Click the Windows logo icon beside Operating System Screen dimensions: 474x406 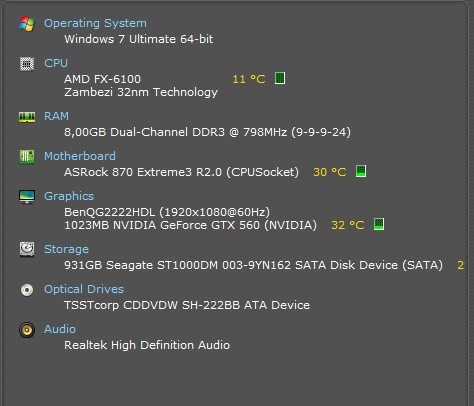click(x=27, y=24)
